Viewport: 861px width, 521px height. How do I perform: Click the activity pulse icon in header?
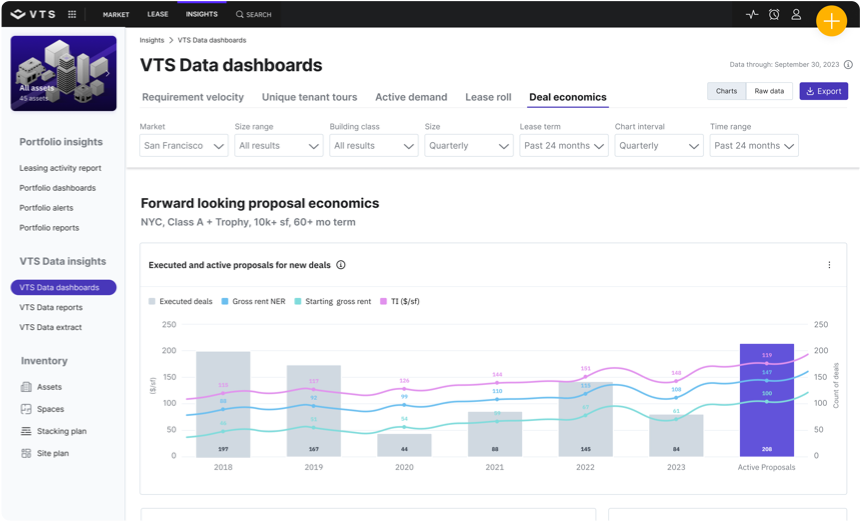point(752,15)
